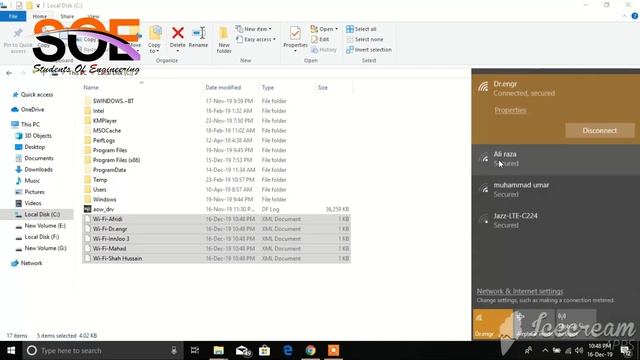Switch to the Share ribbon tab
640x360 pixels.
point(67,16)
